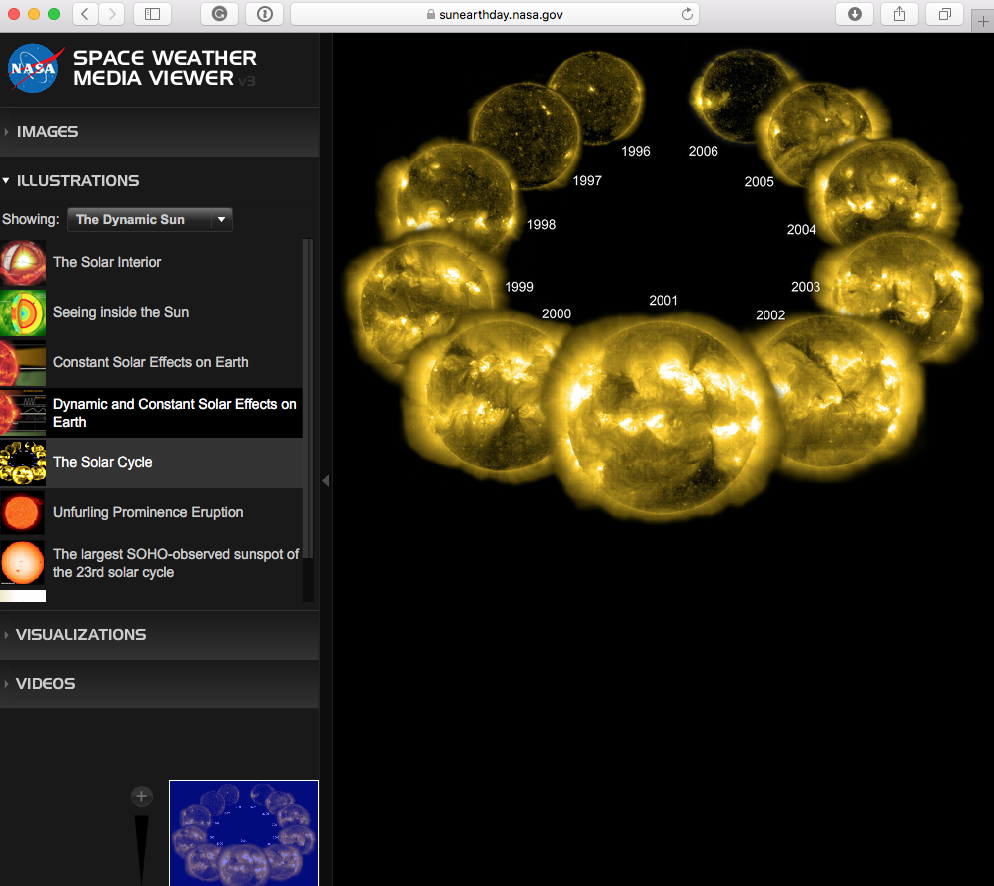The width and height of the screenshot is (994, 886).
Task: Click the zoom-in plus icon
Action: (141, 796)
